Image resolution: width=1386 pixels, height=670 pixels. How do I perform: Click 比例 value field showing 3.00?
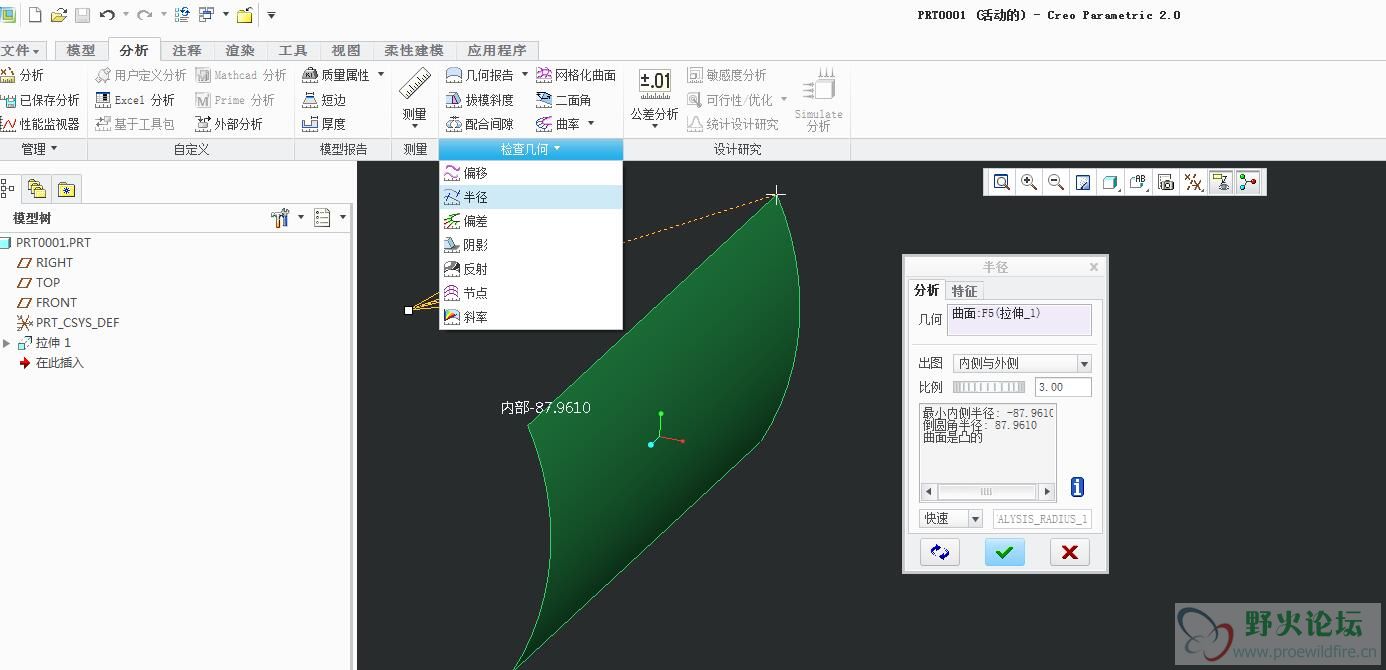click(x=1063, y=387)
